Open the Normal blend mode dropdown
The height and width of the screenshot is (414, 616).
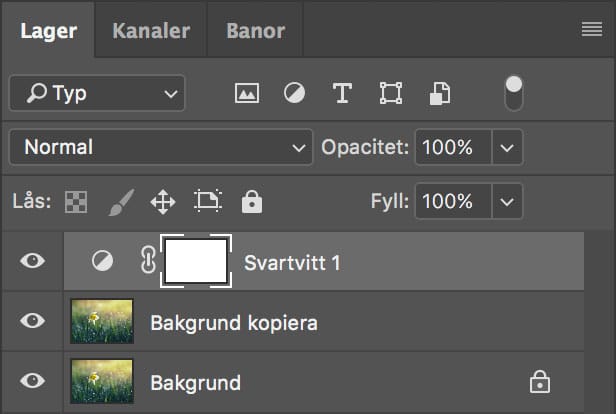[161, 147]
